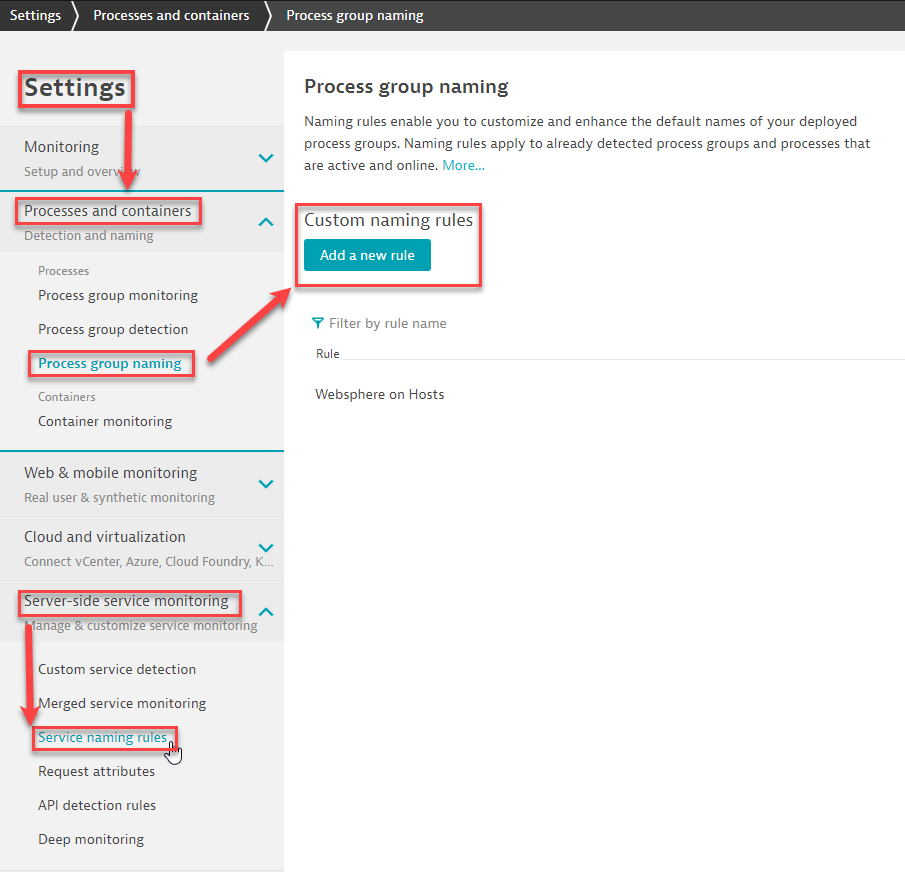Image resolution: width=905 pixels, height=872 pixels.
Task: Open Custom service detection settings
Action: point(116,669)
